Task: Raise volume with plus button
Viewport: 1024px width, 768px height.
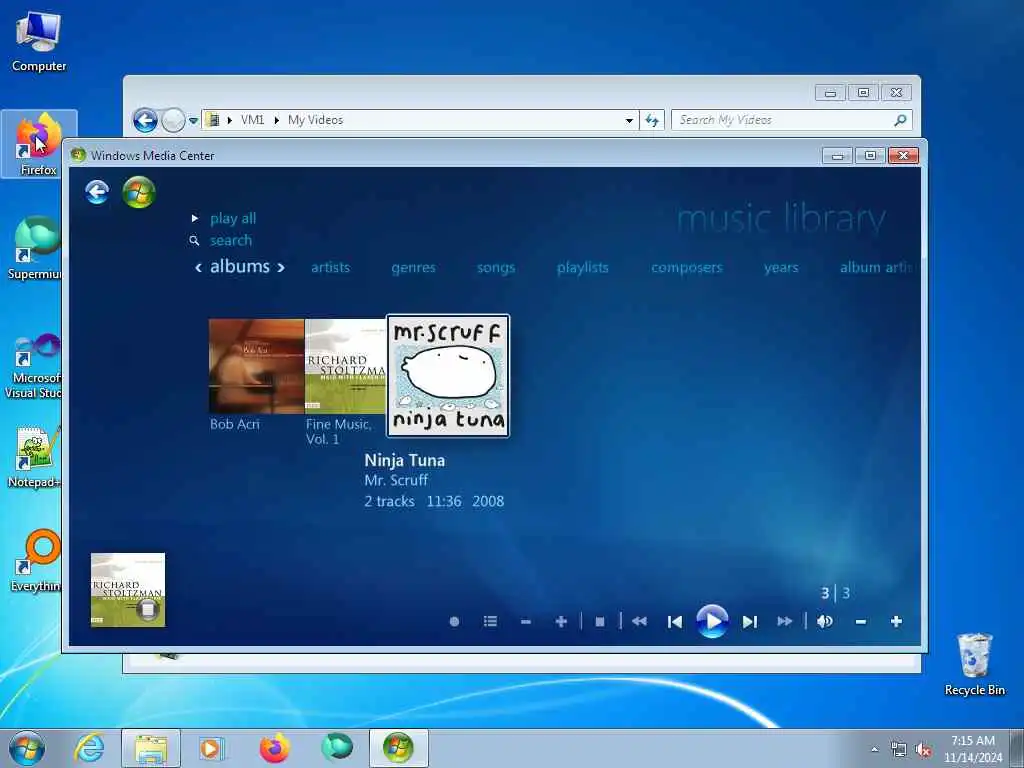Action: pyautogui.click(x=896, y=621)
